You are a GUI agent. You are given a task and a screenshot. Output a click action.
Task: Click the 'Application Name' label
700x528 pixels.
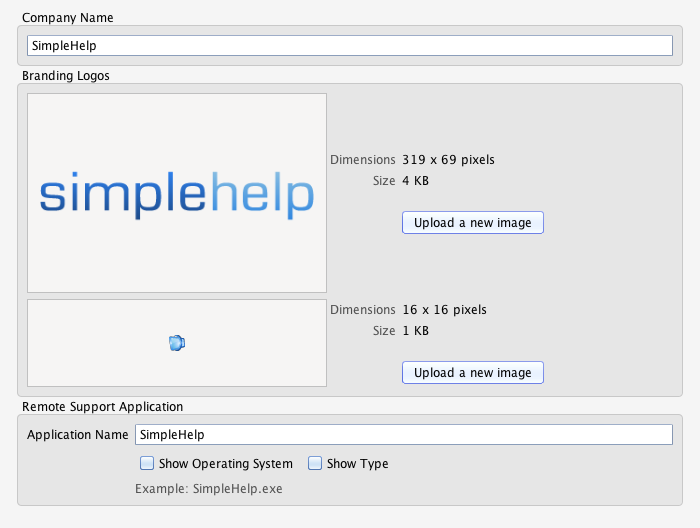coord(78,435)
